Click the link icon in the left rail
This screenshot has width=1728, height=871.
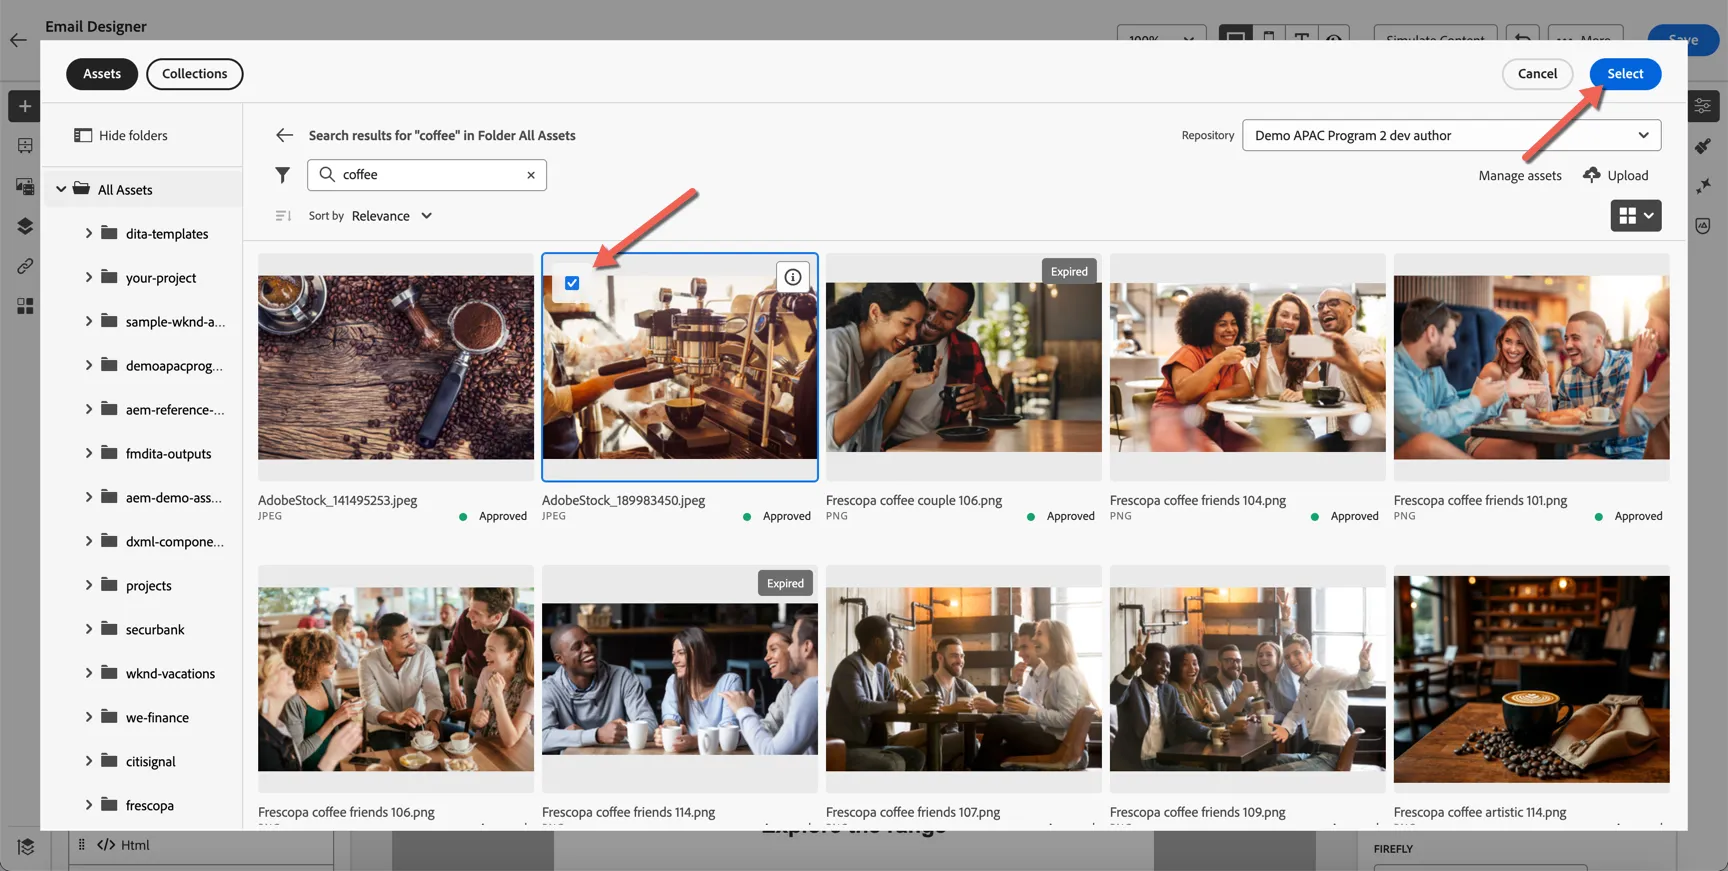pos(25,266)
